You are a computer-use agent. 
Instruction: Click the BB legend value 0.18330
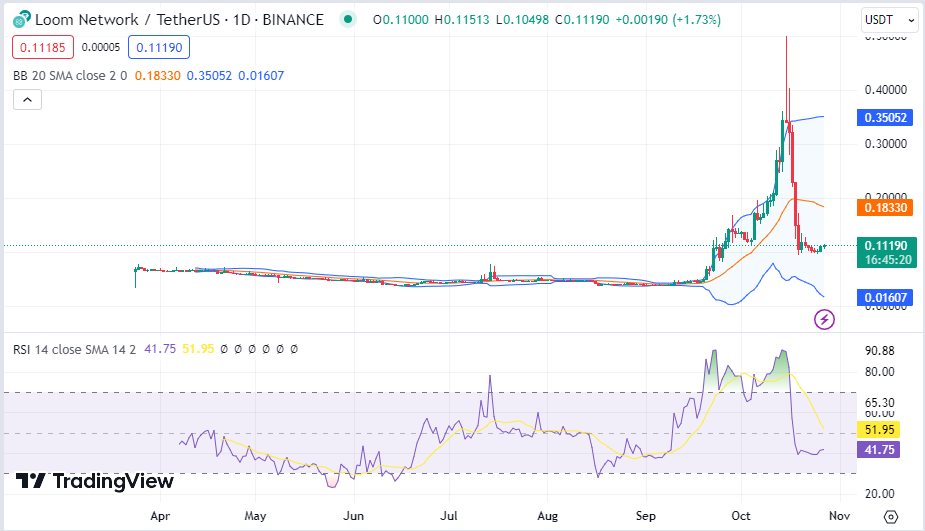tap(158, 76)
